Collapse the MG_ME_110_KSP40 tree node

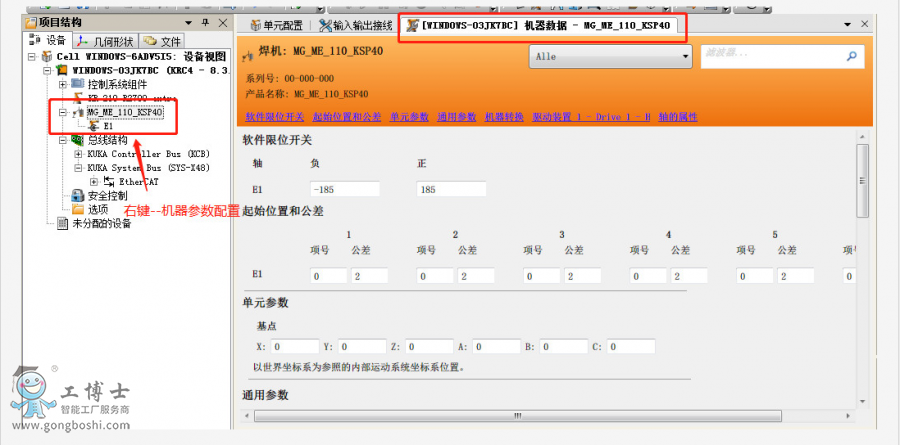click(x=63, y=112)
